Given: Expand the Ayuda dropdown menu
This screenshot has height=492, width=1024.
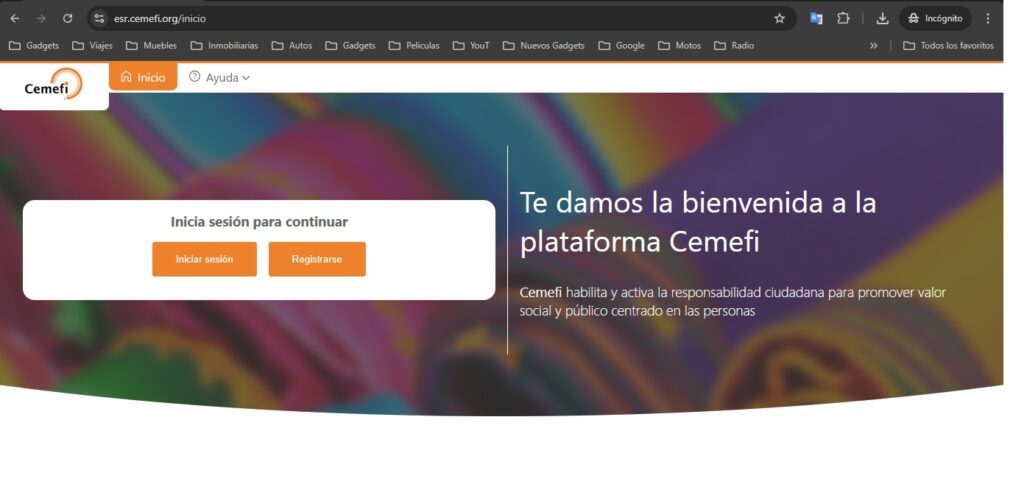Looking at the screenshot, I should [x=219, y=77].
